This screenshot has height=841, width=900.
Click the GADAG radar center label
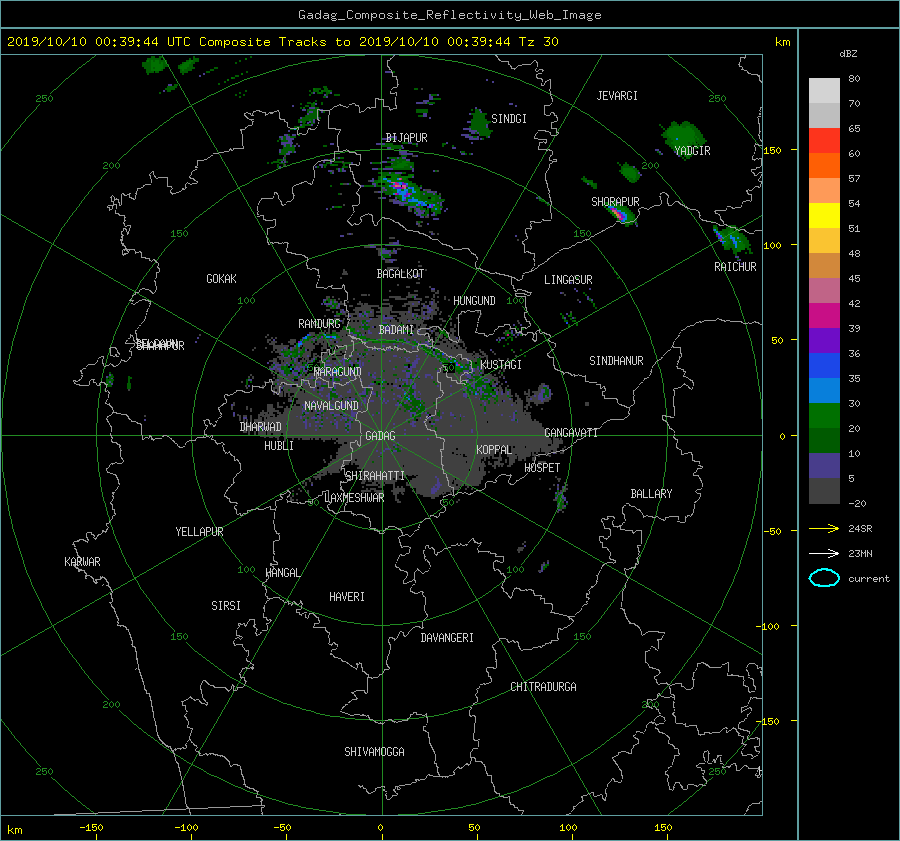point(380,436)
